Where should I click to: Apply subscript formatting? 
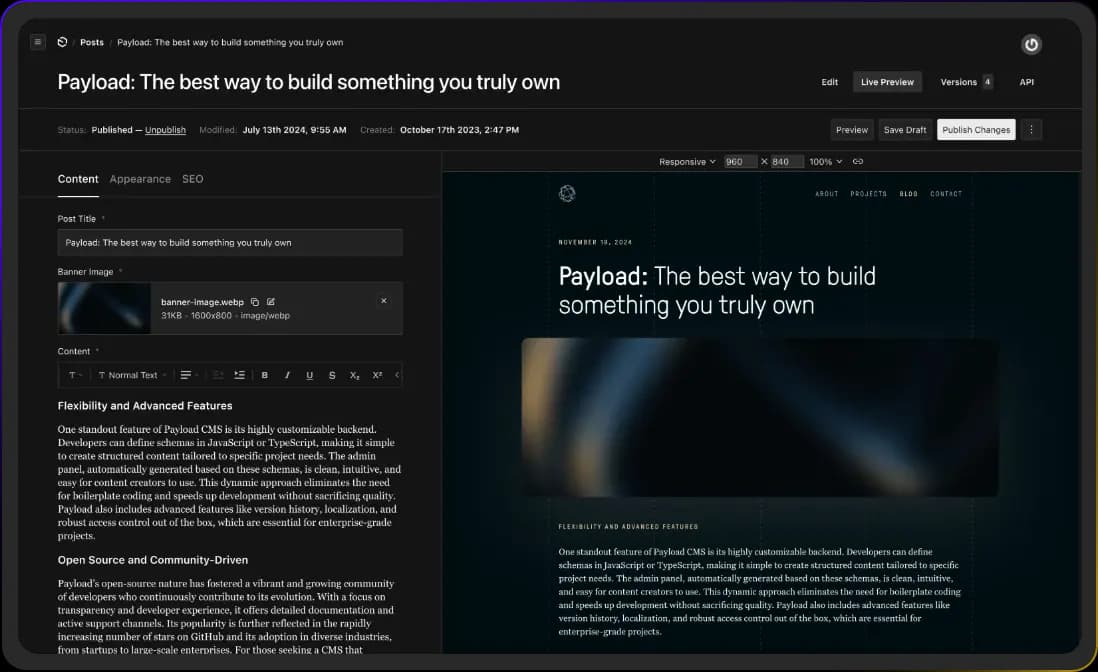point(354,375)
